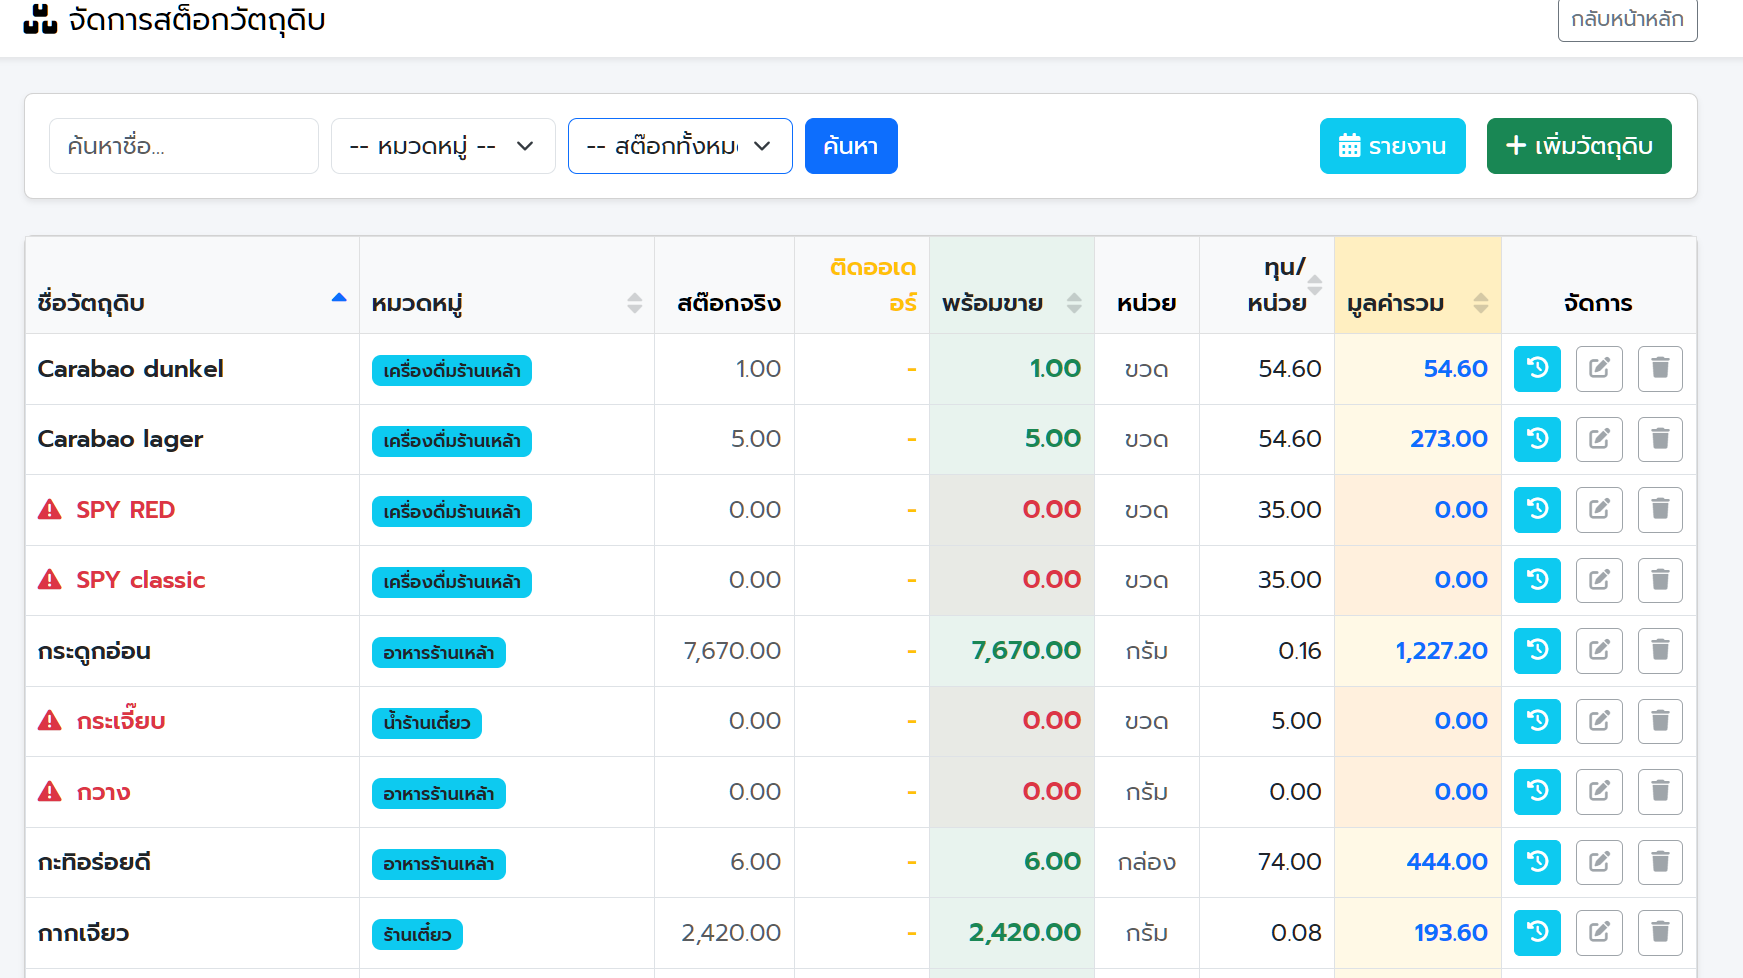Sort by ทุน/หน่วย column header
1743x978 pixels.
coord(1267,285)
